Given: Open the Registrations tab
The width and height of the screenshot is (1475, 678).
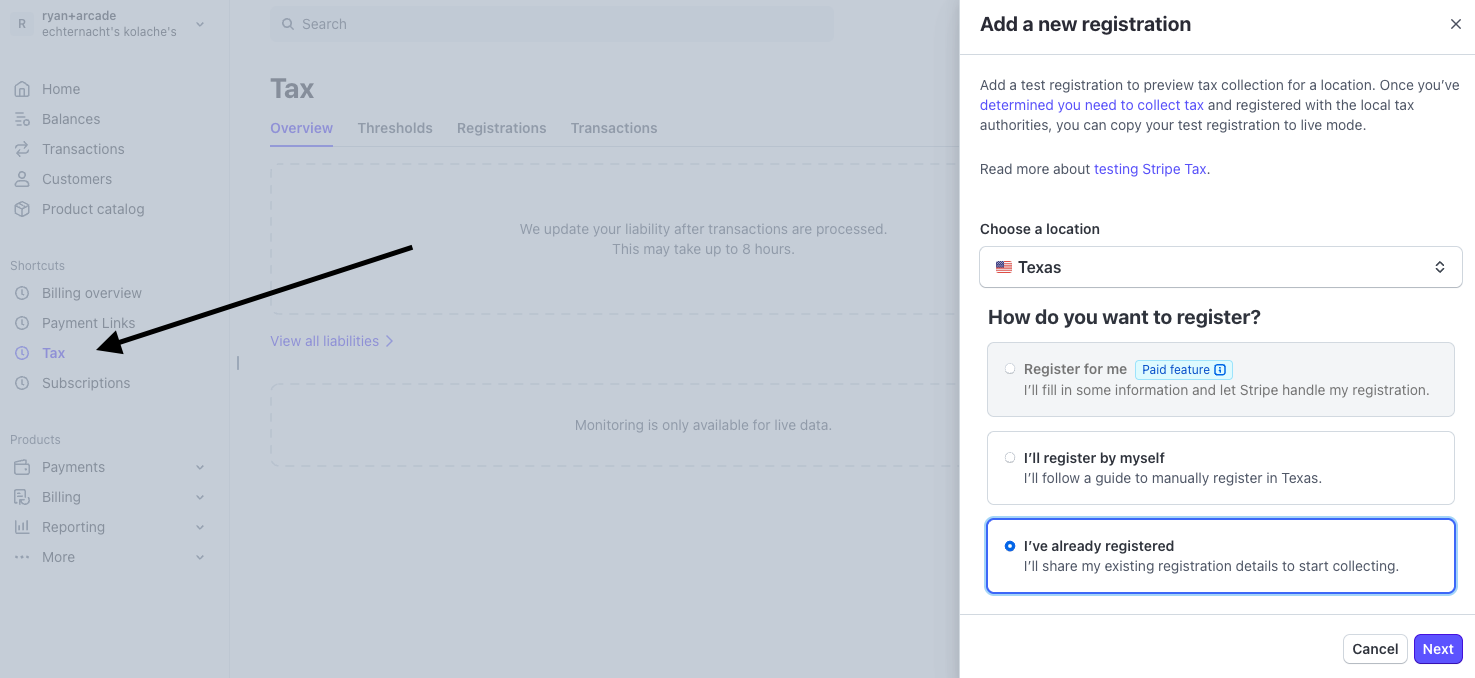Looking at the screenshot, I should [501, 128].
